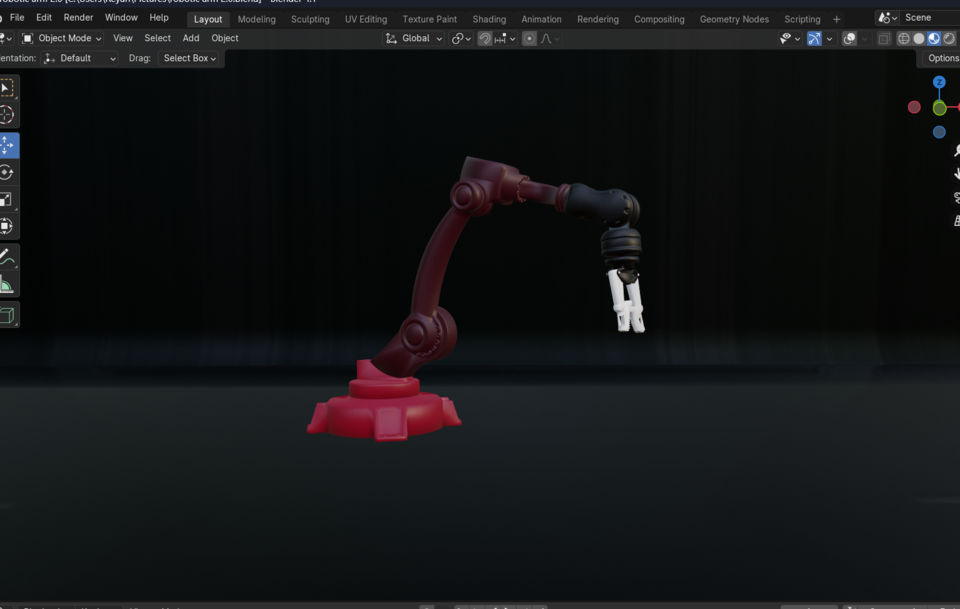Select the Measure tool

tap(8, 283)
